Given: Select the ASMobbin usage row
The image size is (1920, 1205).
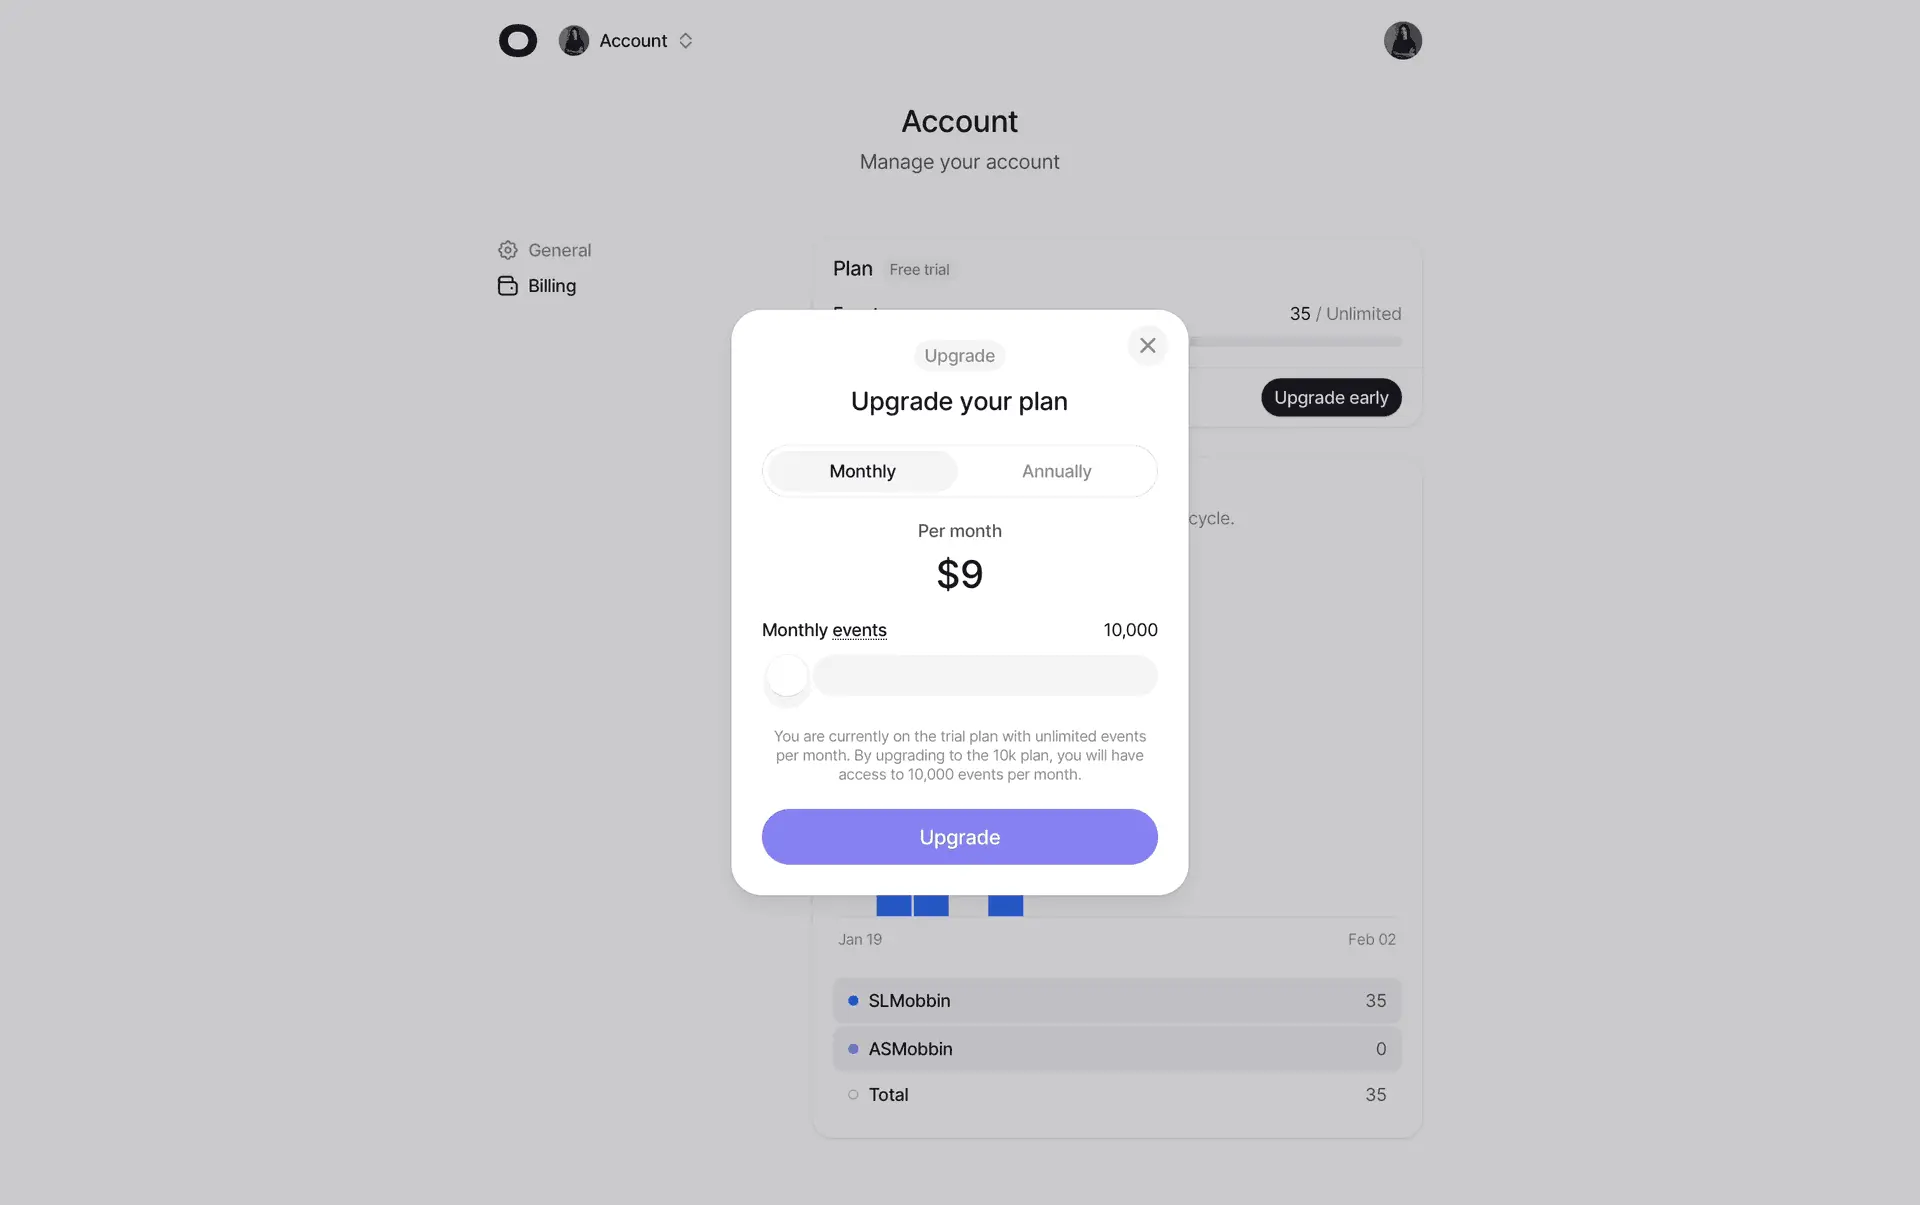Looking at the screenshot, I should pyautogui.click(x=1117, y=1049).
